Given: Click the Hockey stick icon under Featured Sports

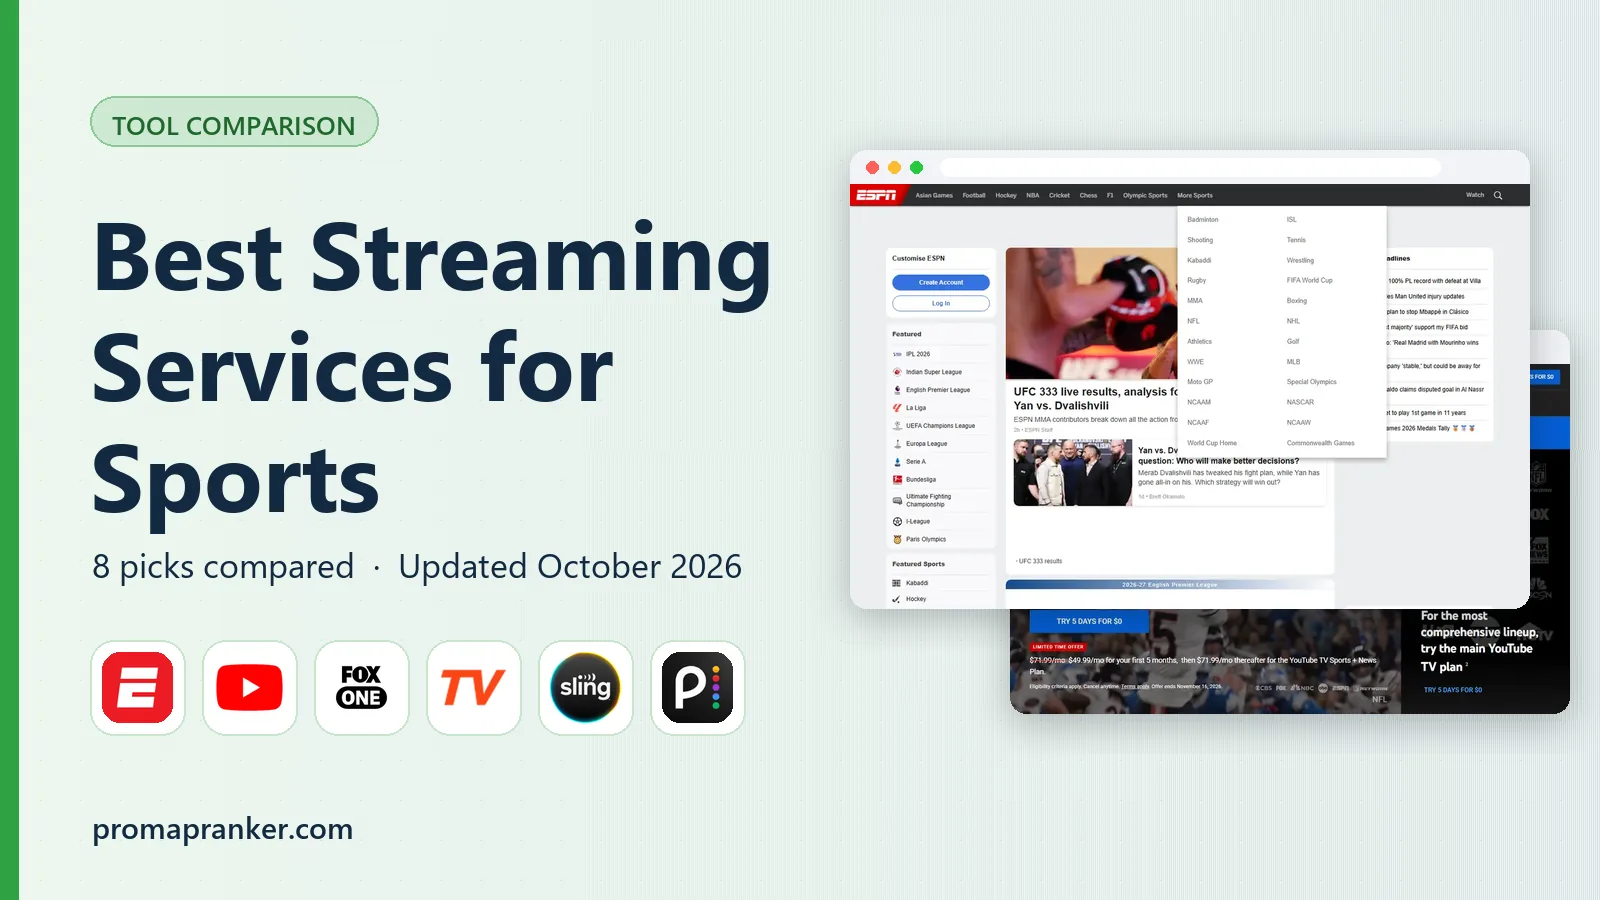Looking at the screenshot, I should 897,599.
